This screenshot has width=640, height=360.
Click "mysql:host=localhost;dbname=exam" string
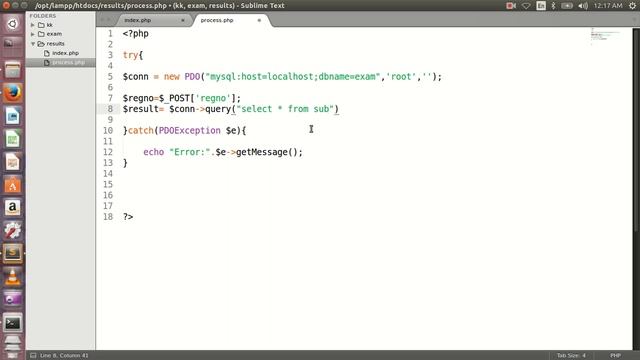(293, 77)
